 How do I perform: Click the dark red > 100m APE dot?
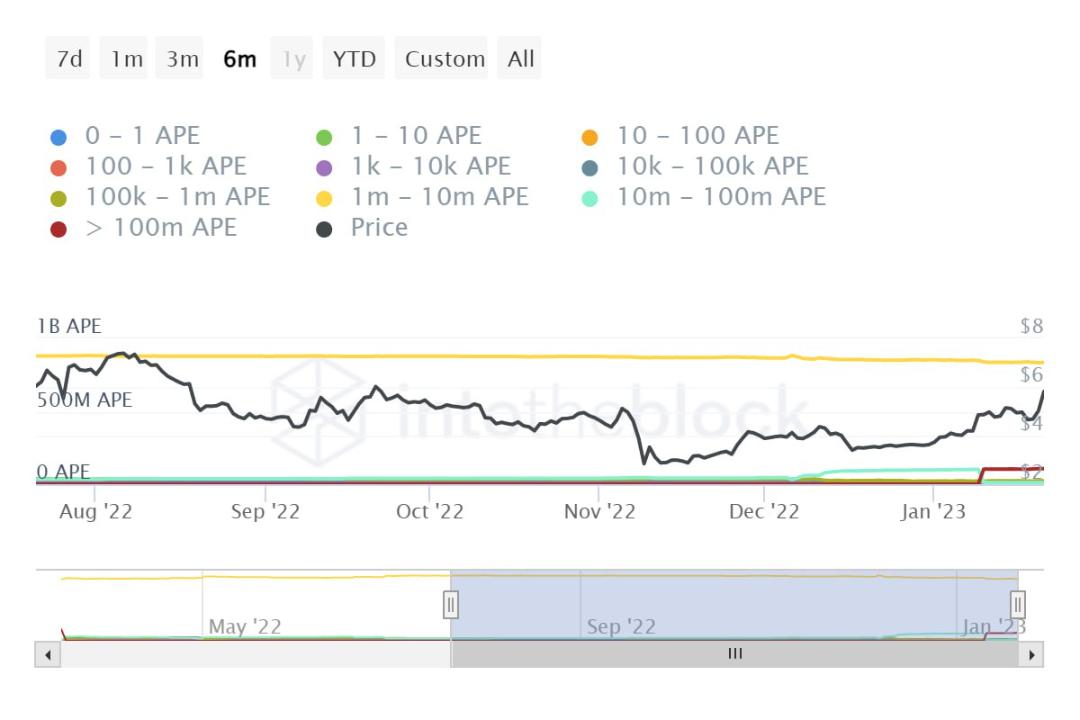point(58,229)
